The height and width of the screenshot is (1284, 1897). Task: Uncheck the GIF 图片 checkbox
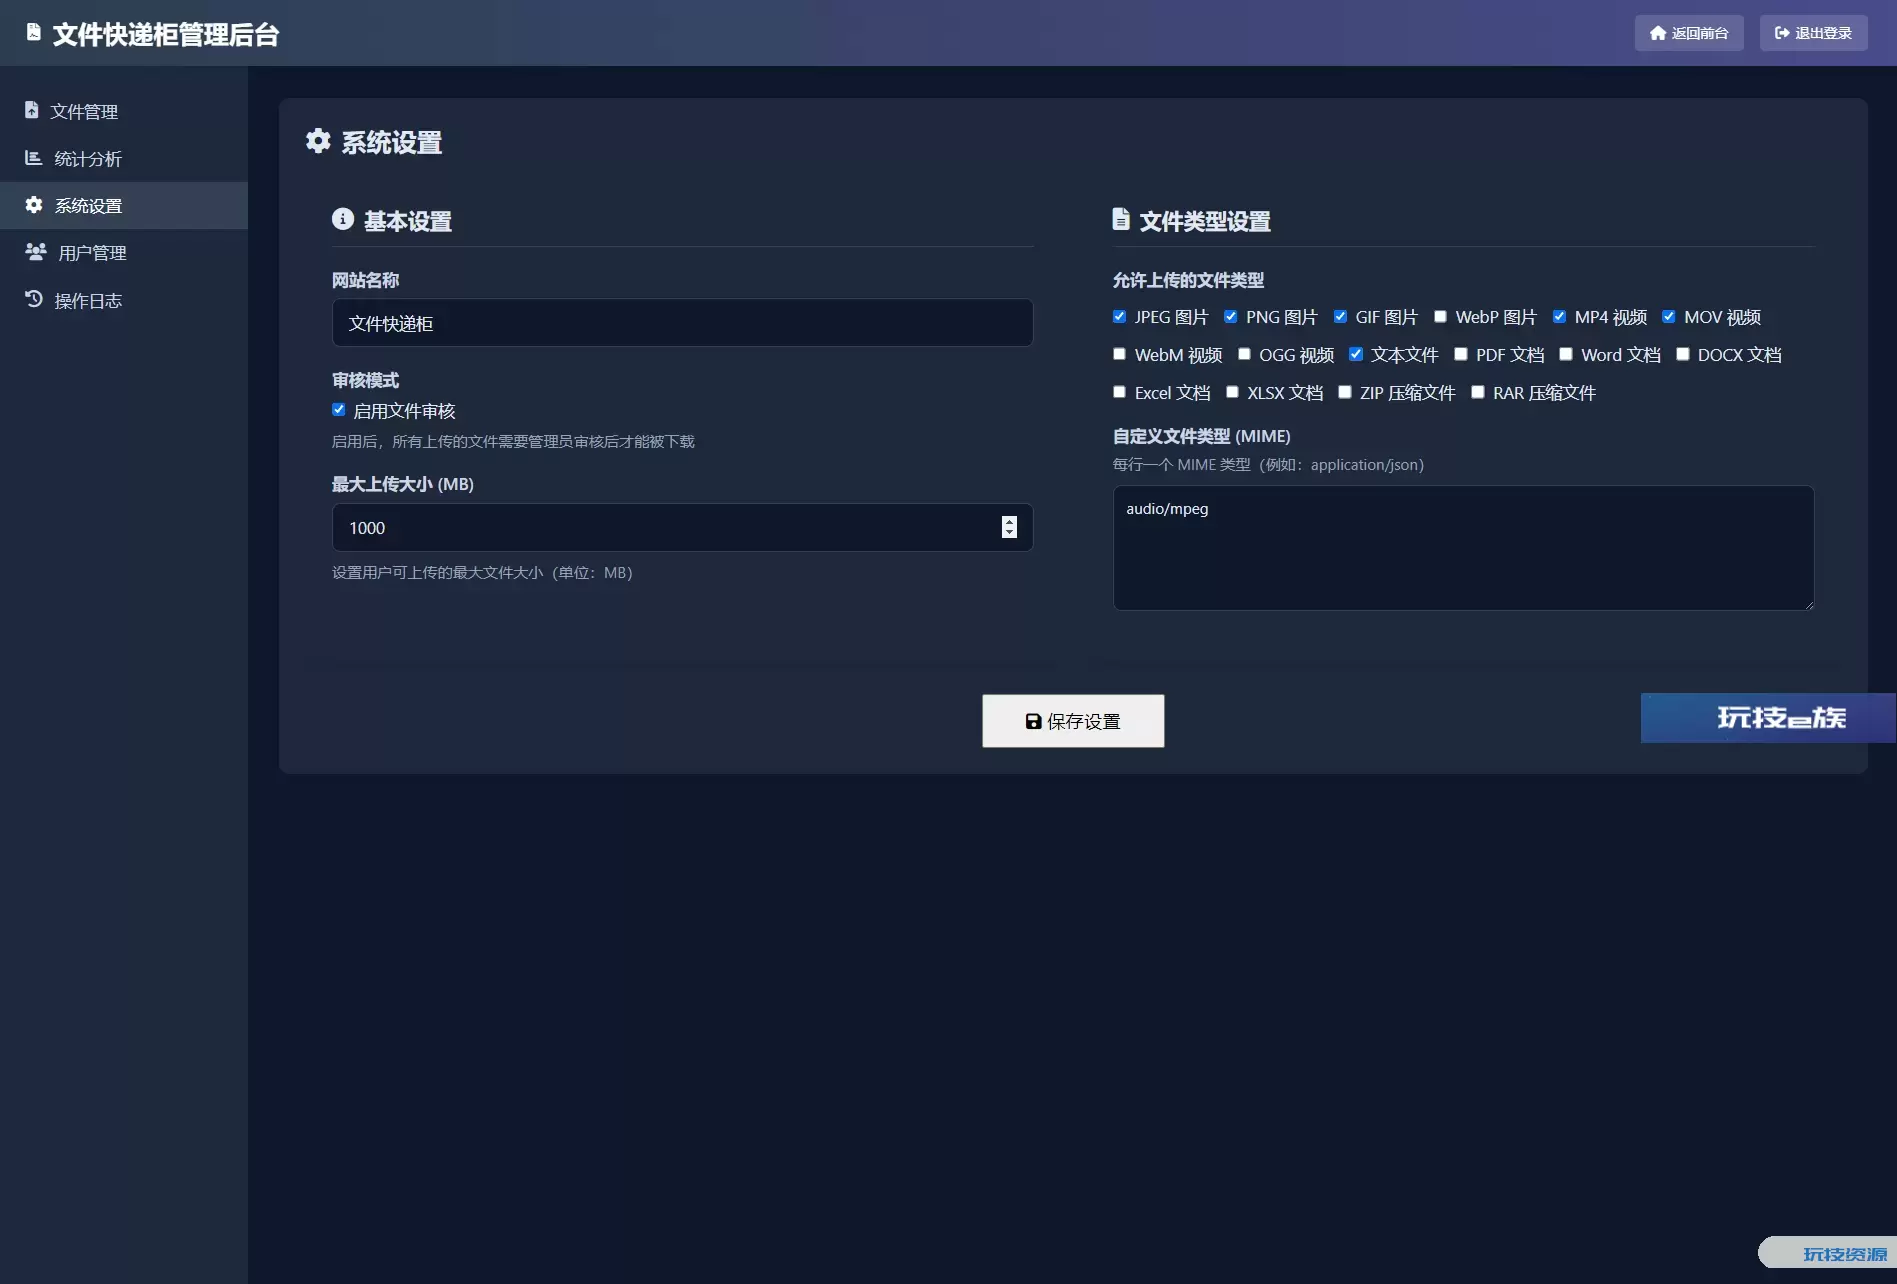pyautogui.click(x=1341, y=316)
